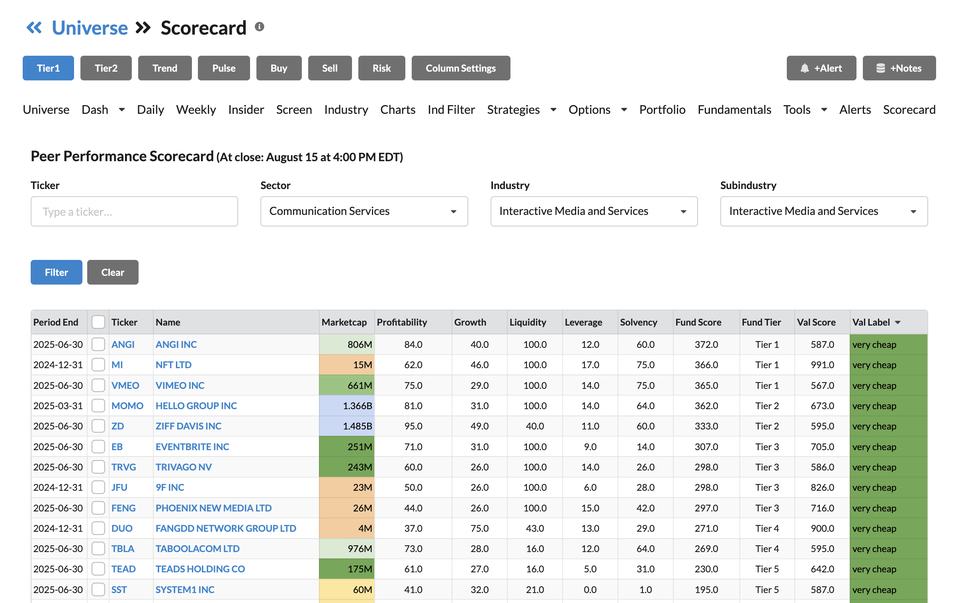
Task: Go to Universe breadcrumb link
Action: (x=89, y=28)
